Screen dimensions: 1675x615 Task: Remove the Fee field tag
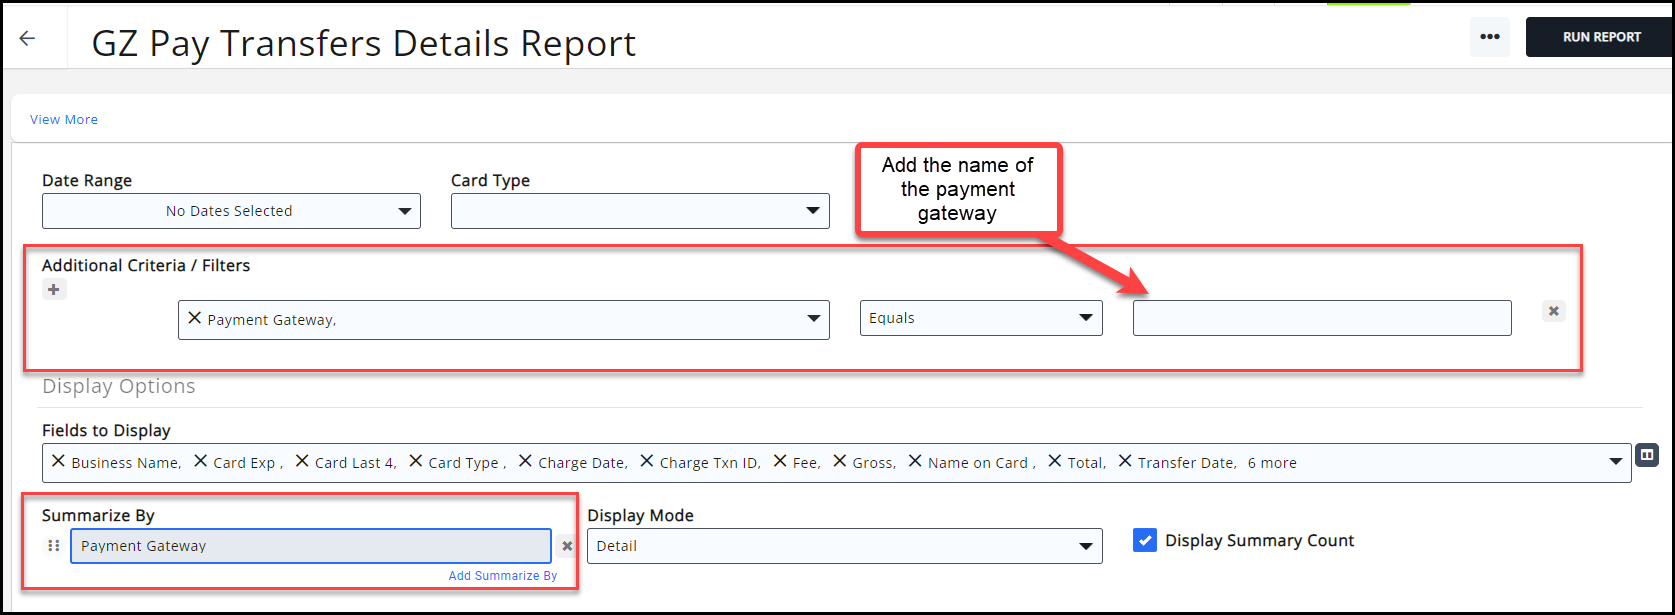point(780,462)
